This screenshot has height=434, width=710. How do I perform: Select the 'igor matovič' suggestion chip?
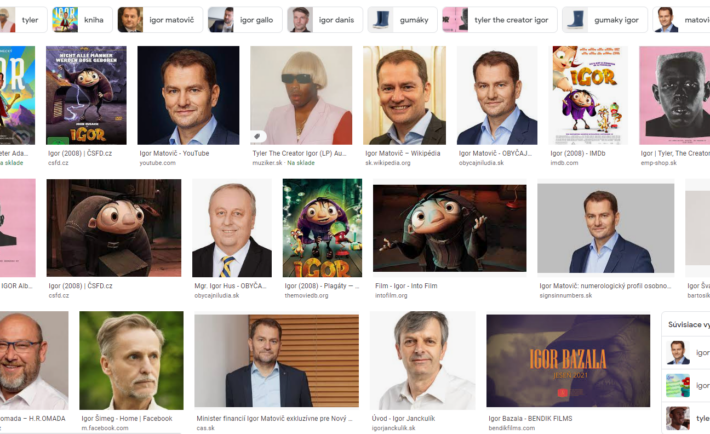tap(160, 20)
